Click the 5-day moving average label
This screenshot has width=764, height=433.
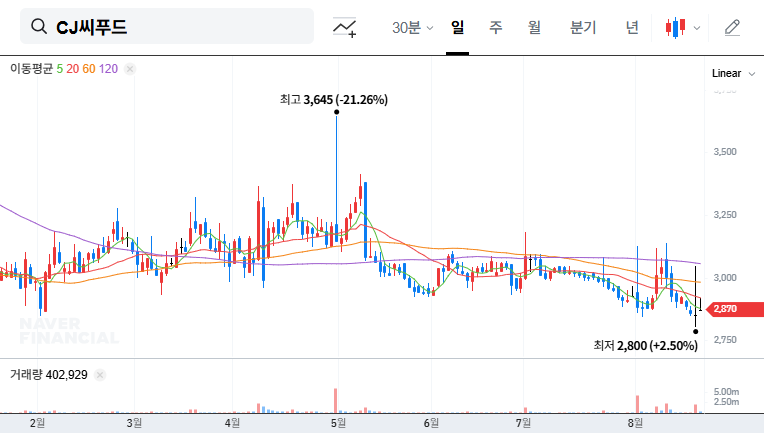tap(59, 69)
